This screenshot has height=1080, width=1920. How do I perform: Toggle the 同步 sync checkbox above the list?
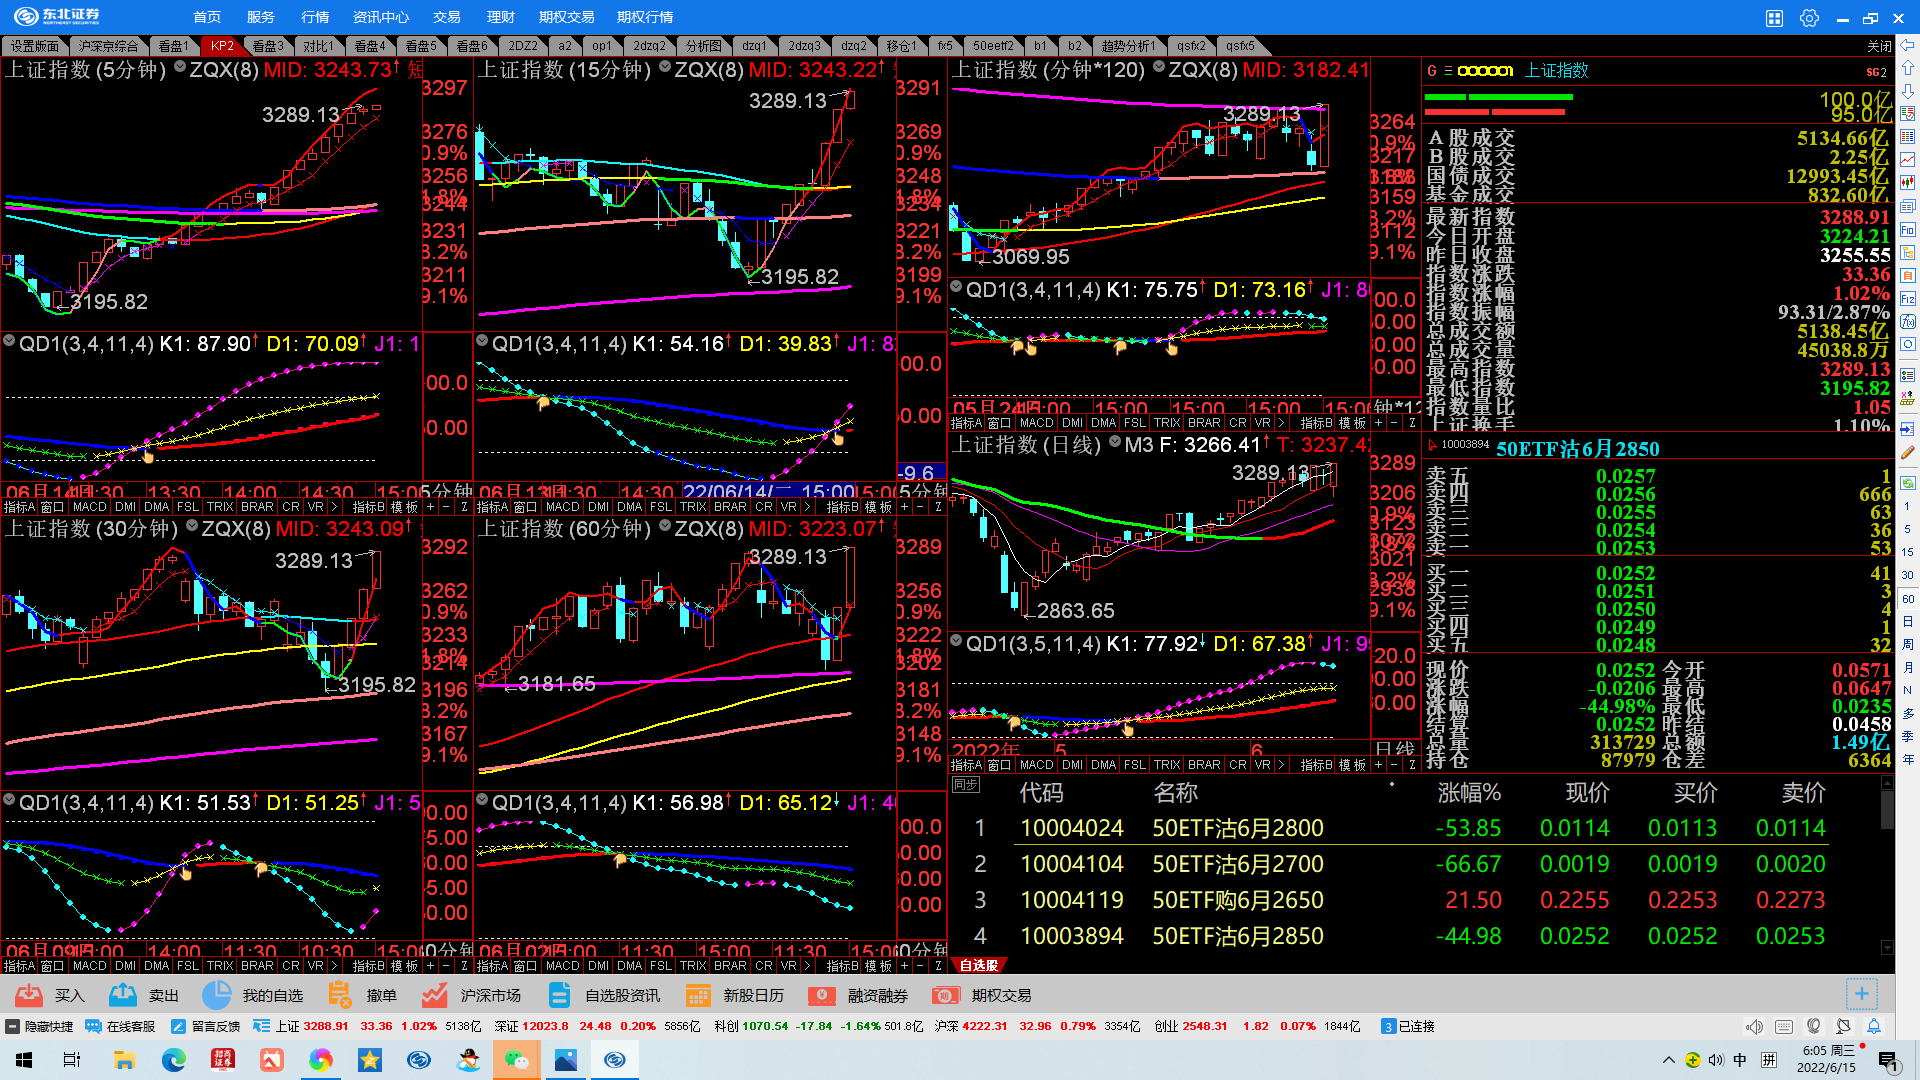coord(965,785)
